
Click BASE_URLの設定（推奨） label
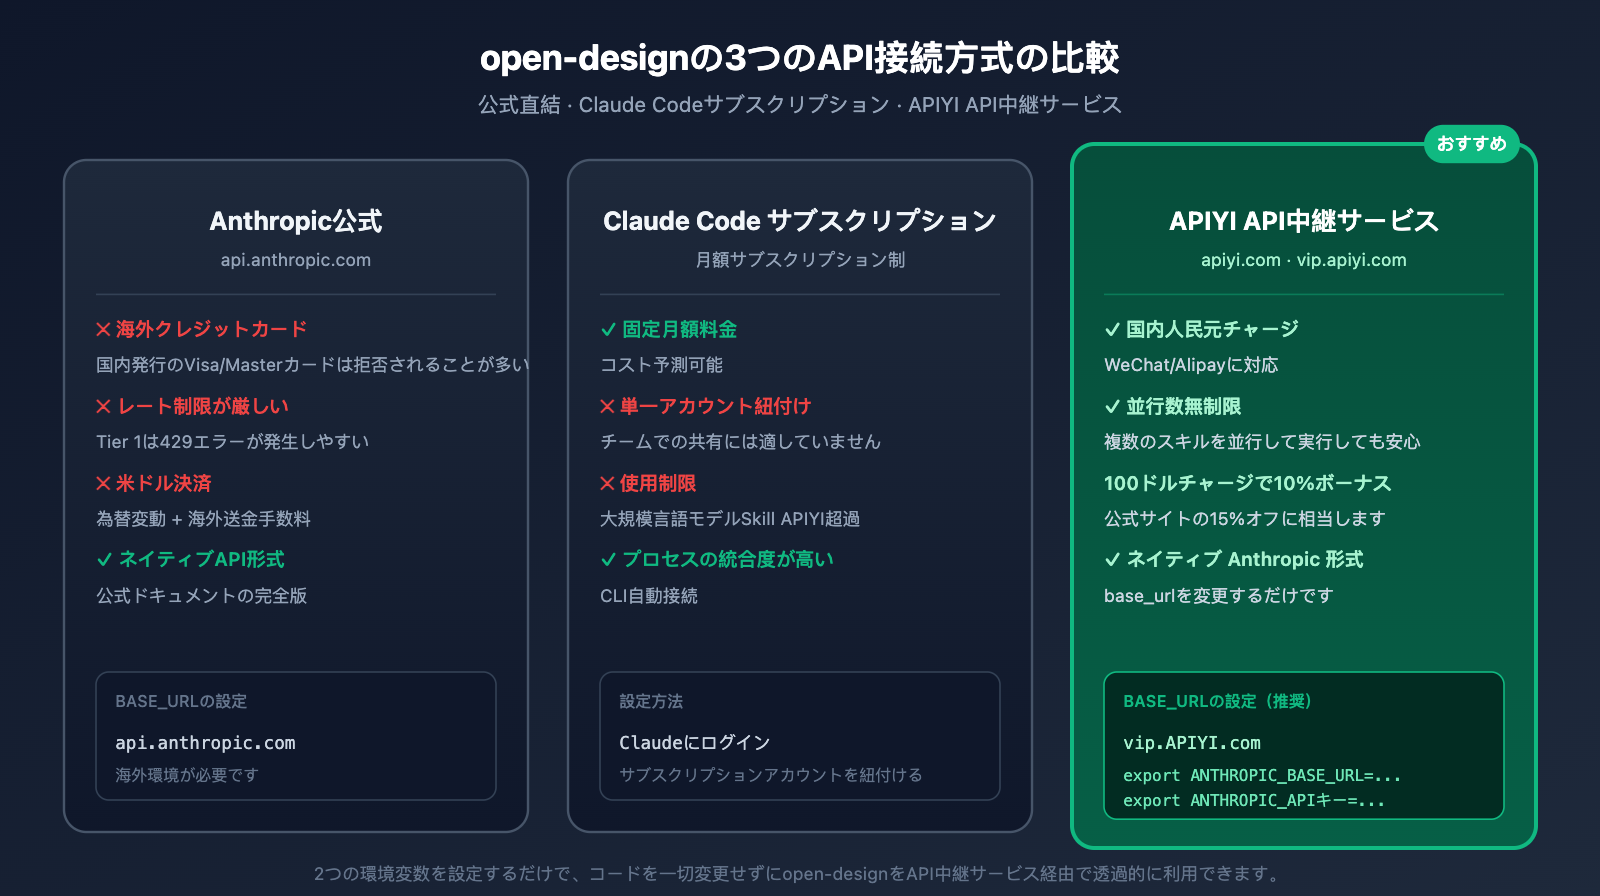(x=1217, y=702)
